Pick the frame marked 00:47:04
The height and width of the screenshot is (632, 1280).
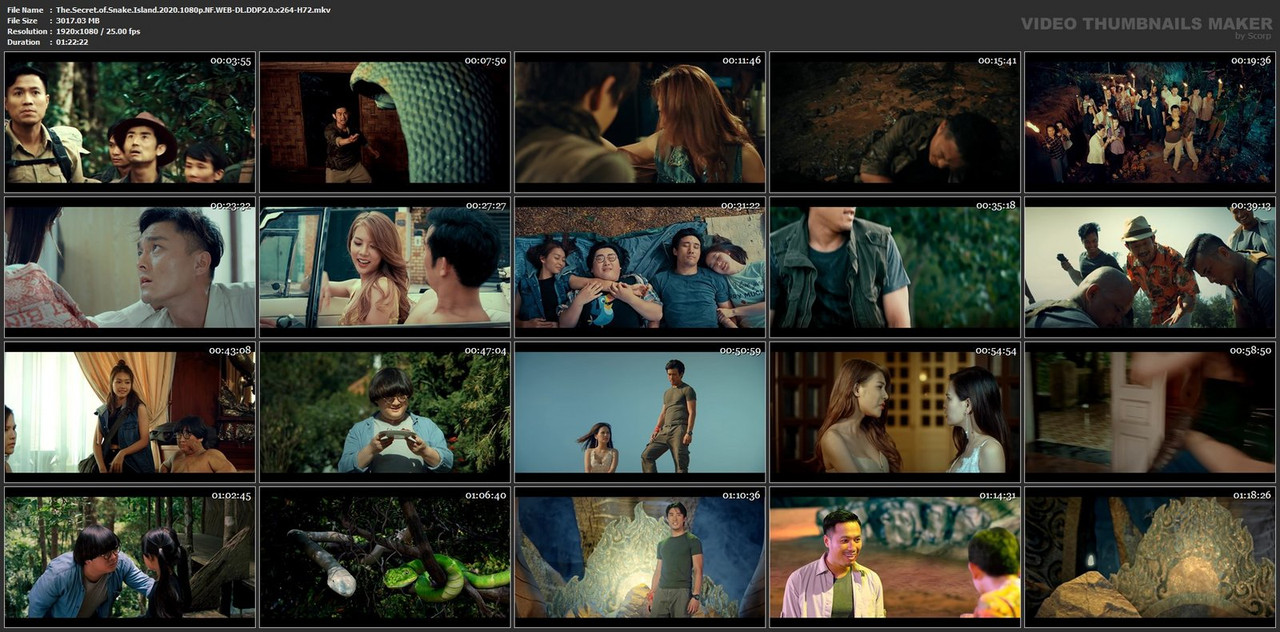coord(385,412)
